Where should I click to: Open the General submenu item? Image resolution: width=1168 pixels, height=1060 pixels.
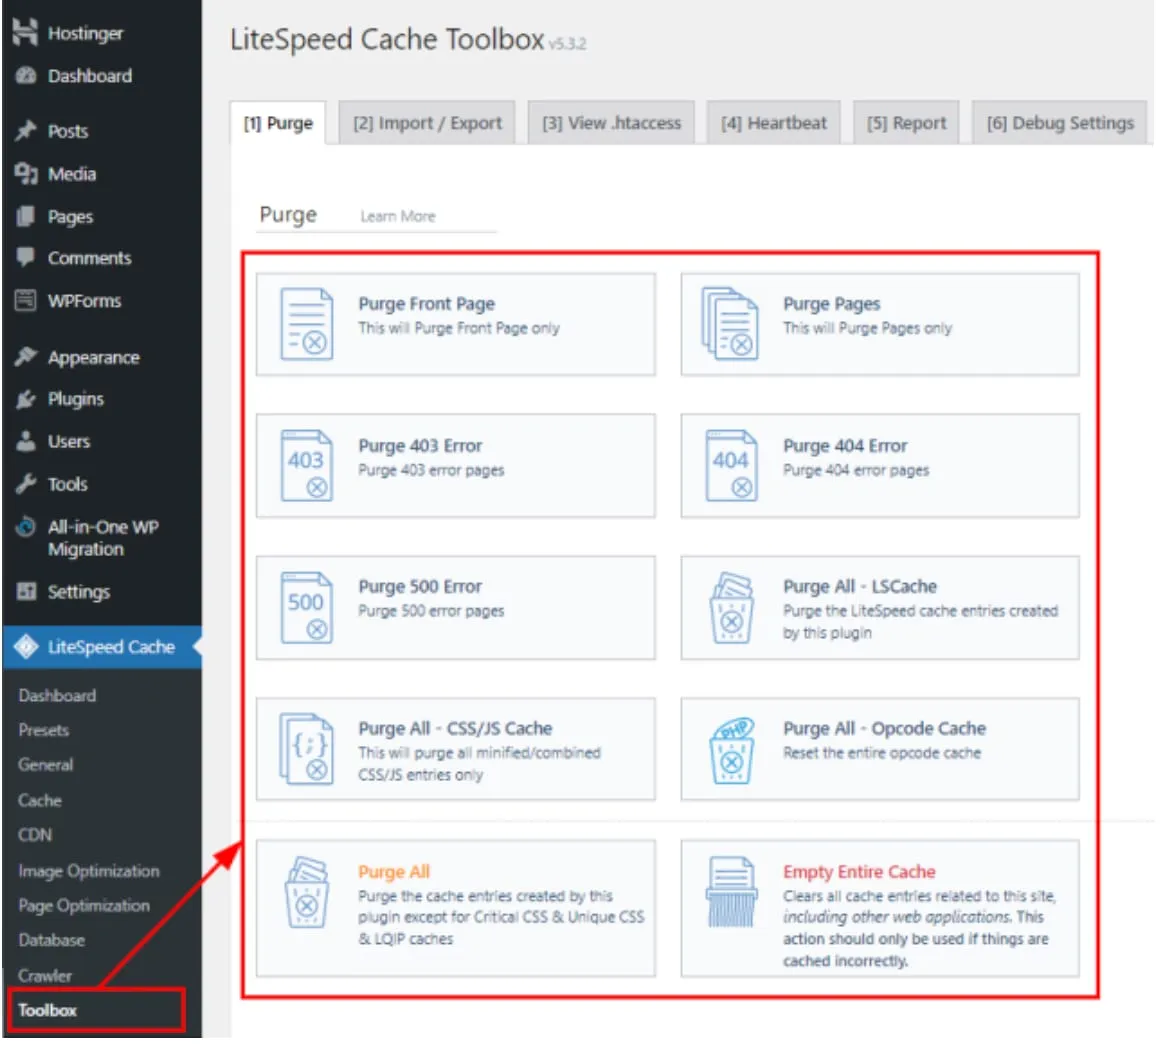tap(45, 764)
